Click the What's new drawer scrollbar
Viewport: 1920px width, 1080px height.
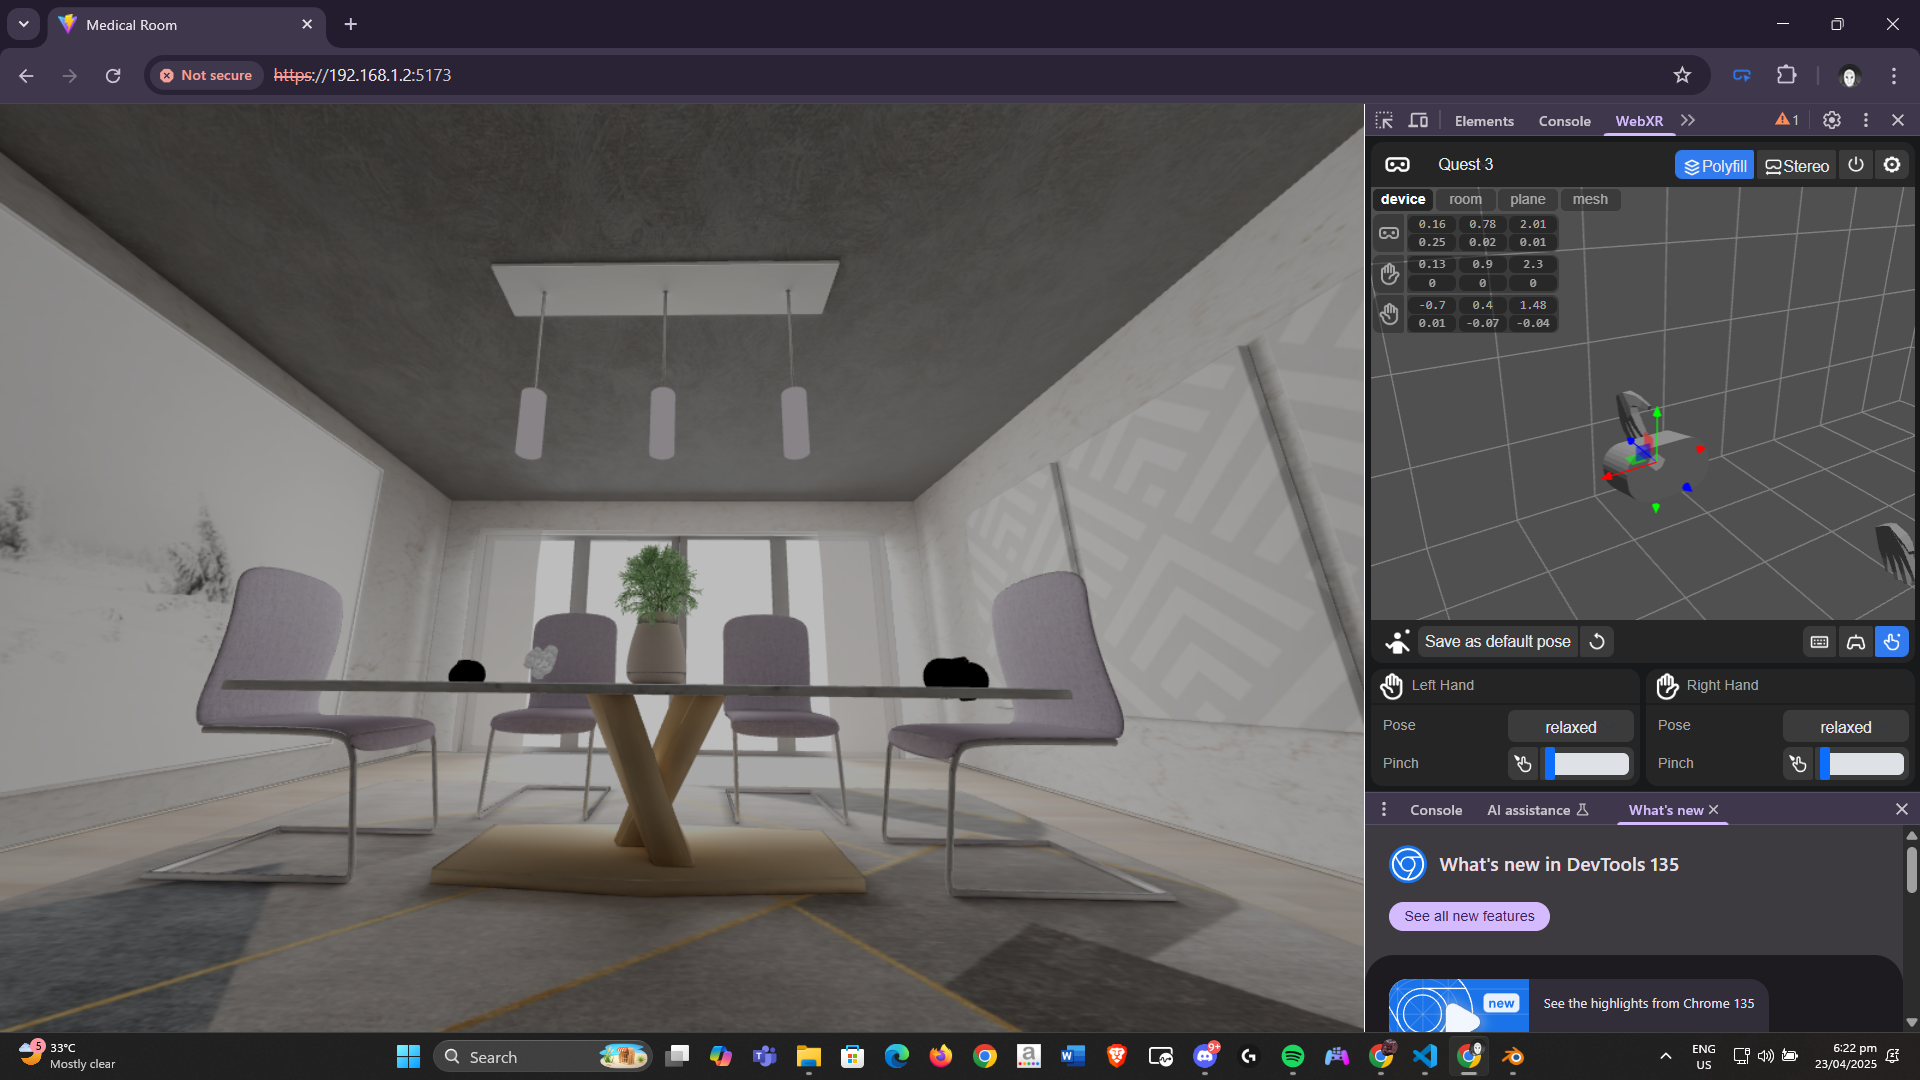pos(1912,870)
